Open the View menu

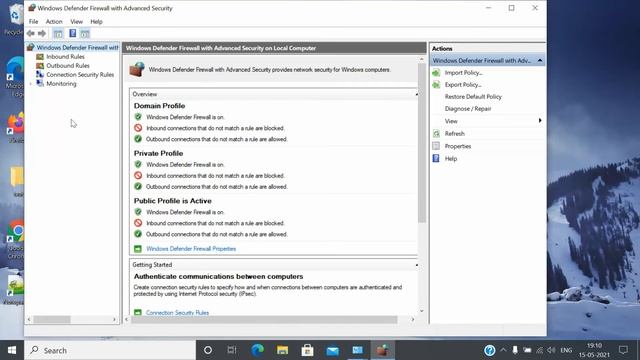click(x=76, y=22)
